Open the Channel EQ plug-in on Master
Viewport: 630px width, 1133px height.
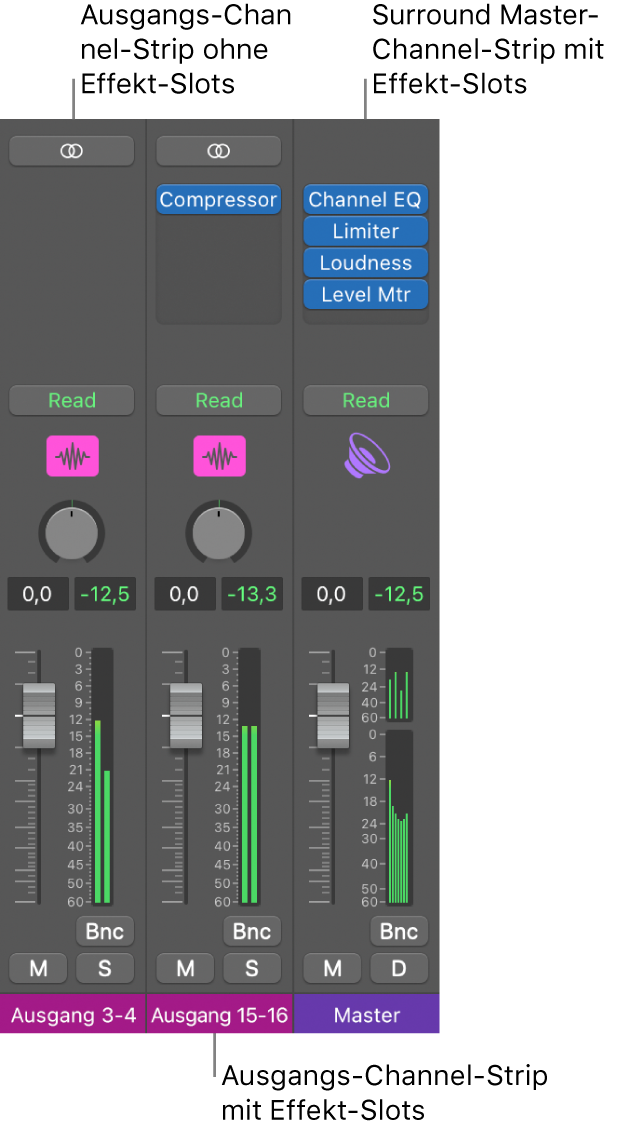(x=366, y=199)
